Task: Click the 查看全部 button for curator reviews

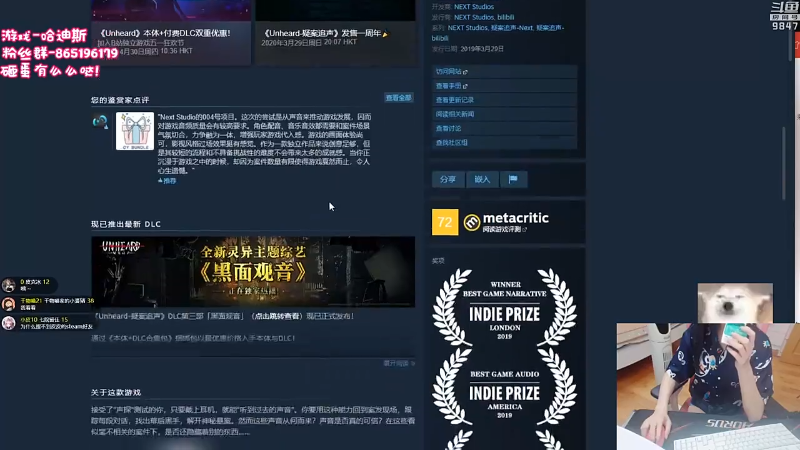Action: click(x=398, y=97)
